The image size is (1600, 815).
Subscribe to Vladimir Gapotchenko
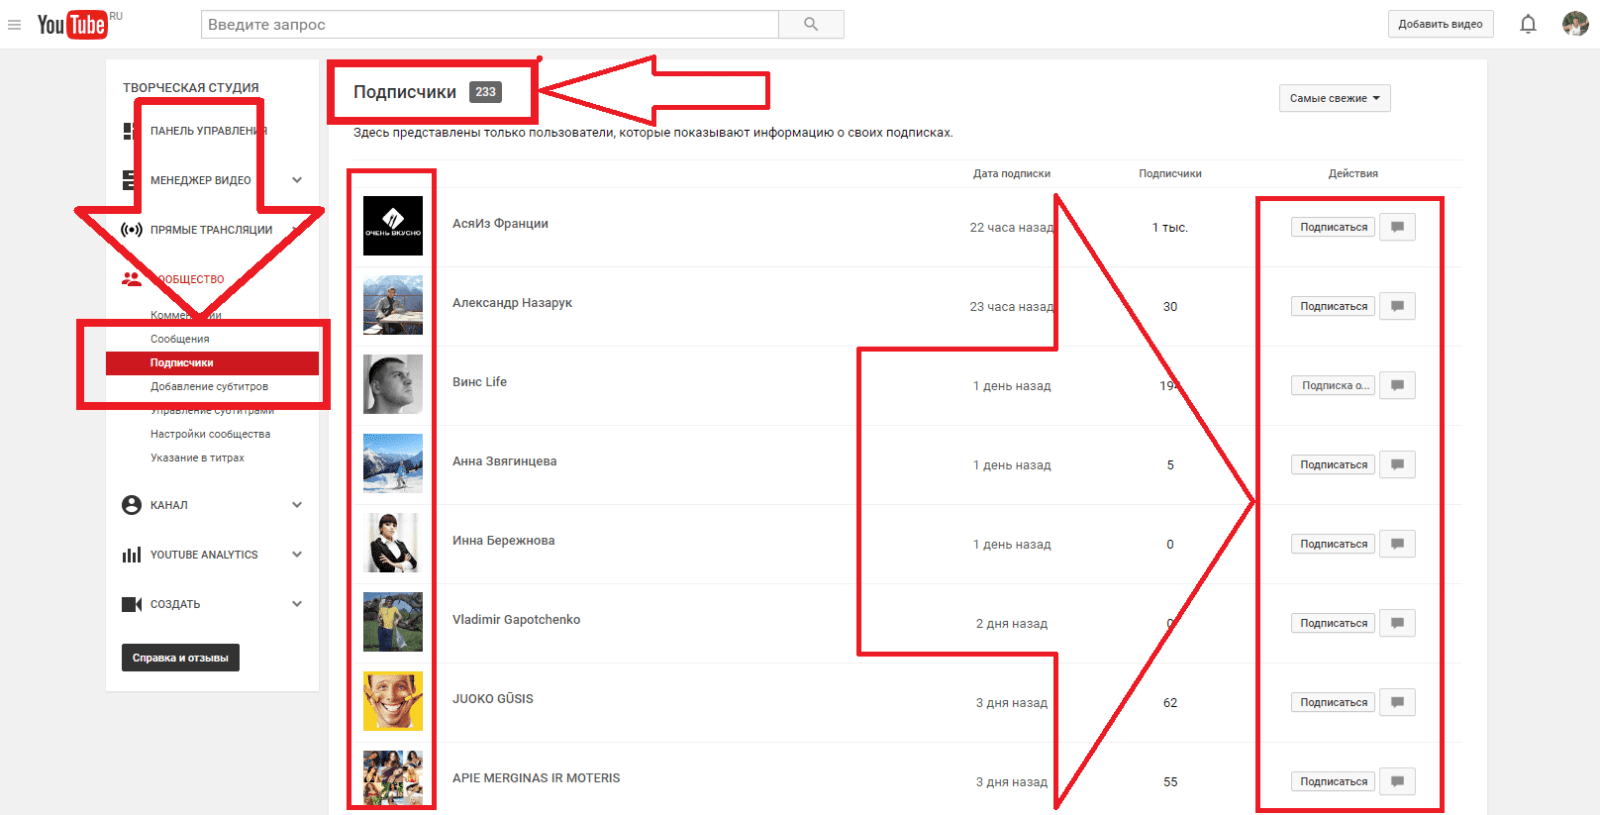pos(1333,623)
